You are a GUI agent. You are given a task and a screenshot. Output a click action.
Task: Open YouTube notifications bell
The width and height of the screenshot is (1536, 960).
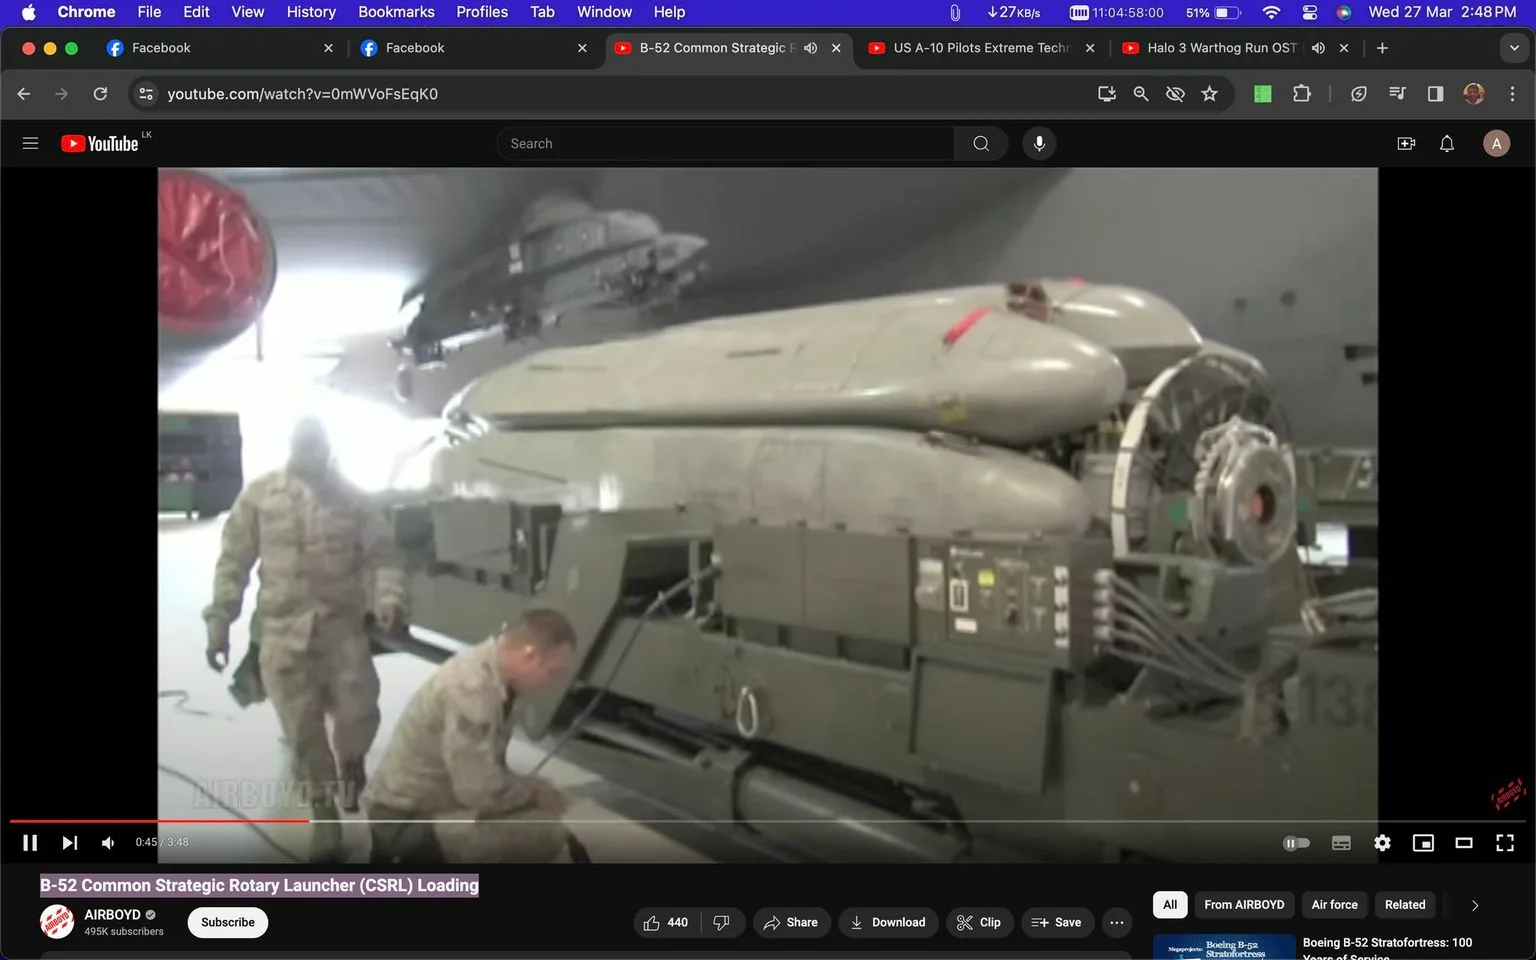pos(1447,143)
